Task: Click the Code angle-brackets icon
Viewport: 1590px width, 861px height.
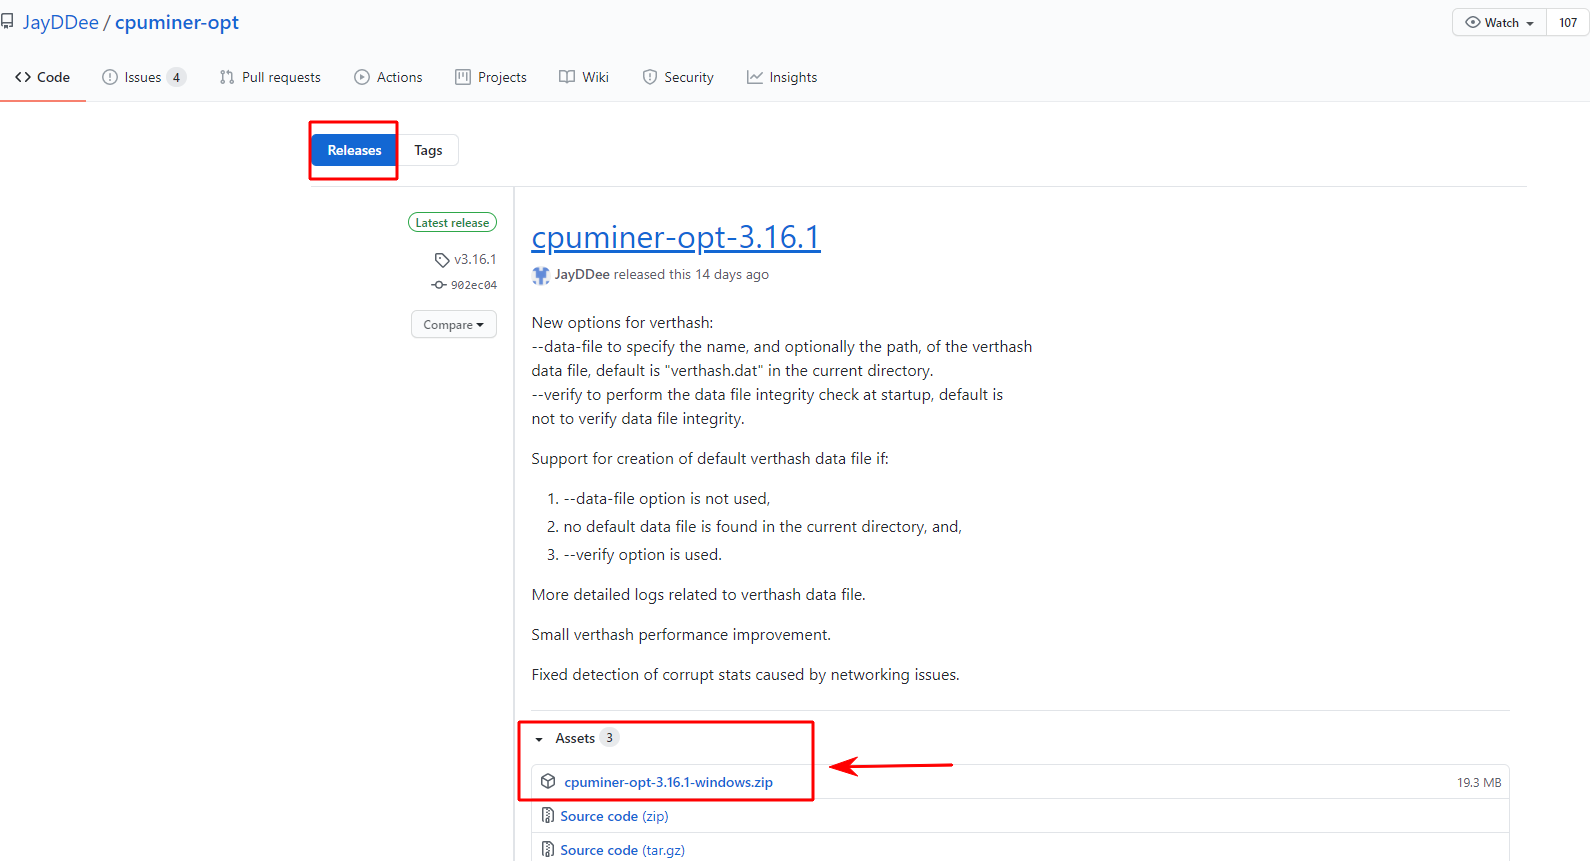Action: coord(23,77)
